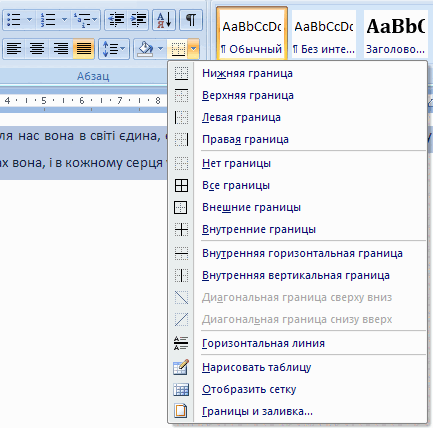
Task: Choose Внутренние границы menu text
Action: [259, 229]
